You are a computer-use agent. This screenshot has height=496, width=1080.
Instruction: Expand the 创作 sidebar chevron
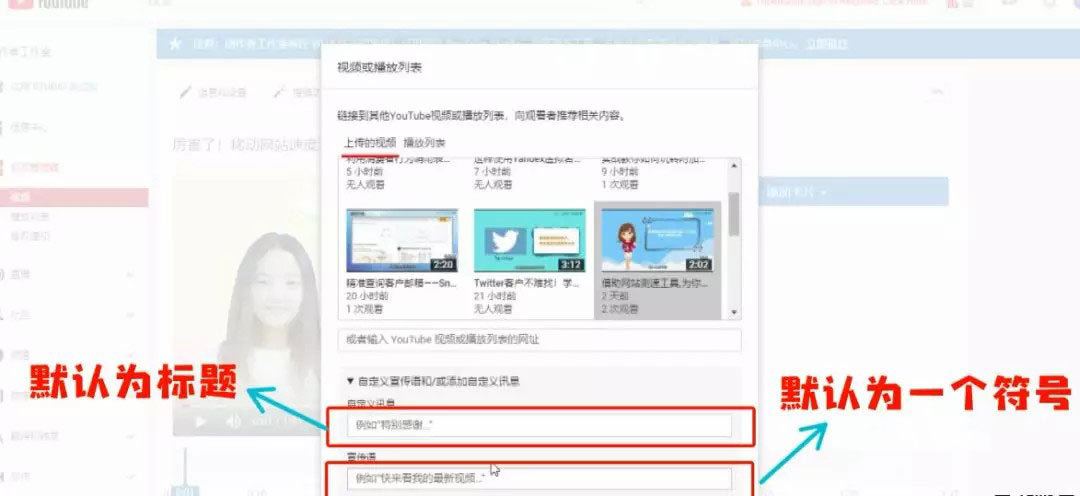tap(130, 476)
